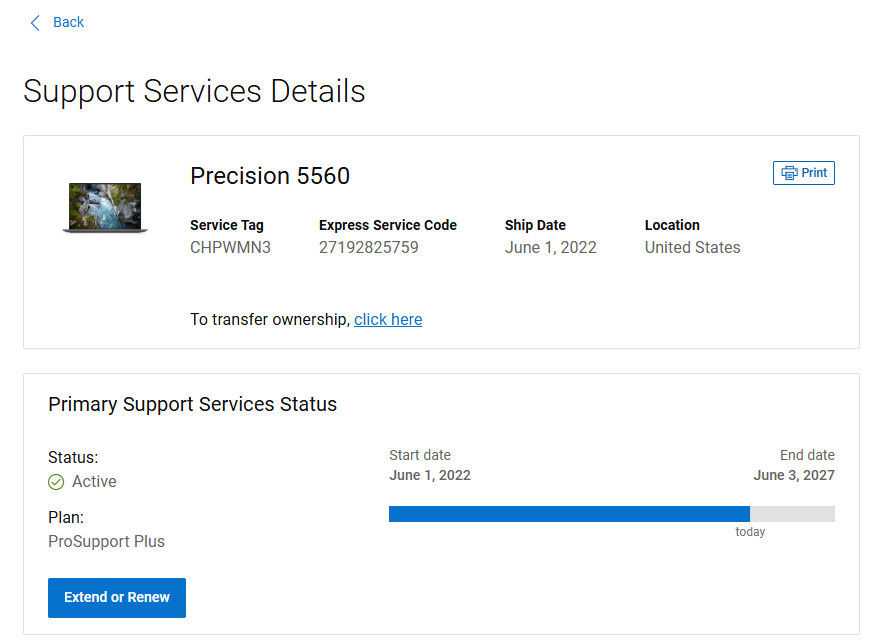870x641 pixels.
Task: Click the 'today' marker under the bar
Action: (x=750, y=532)
